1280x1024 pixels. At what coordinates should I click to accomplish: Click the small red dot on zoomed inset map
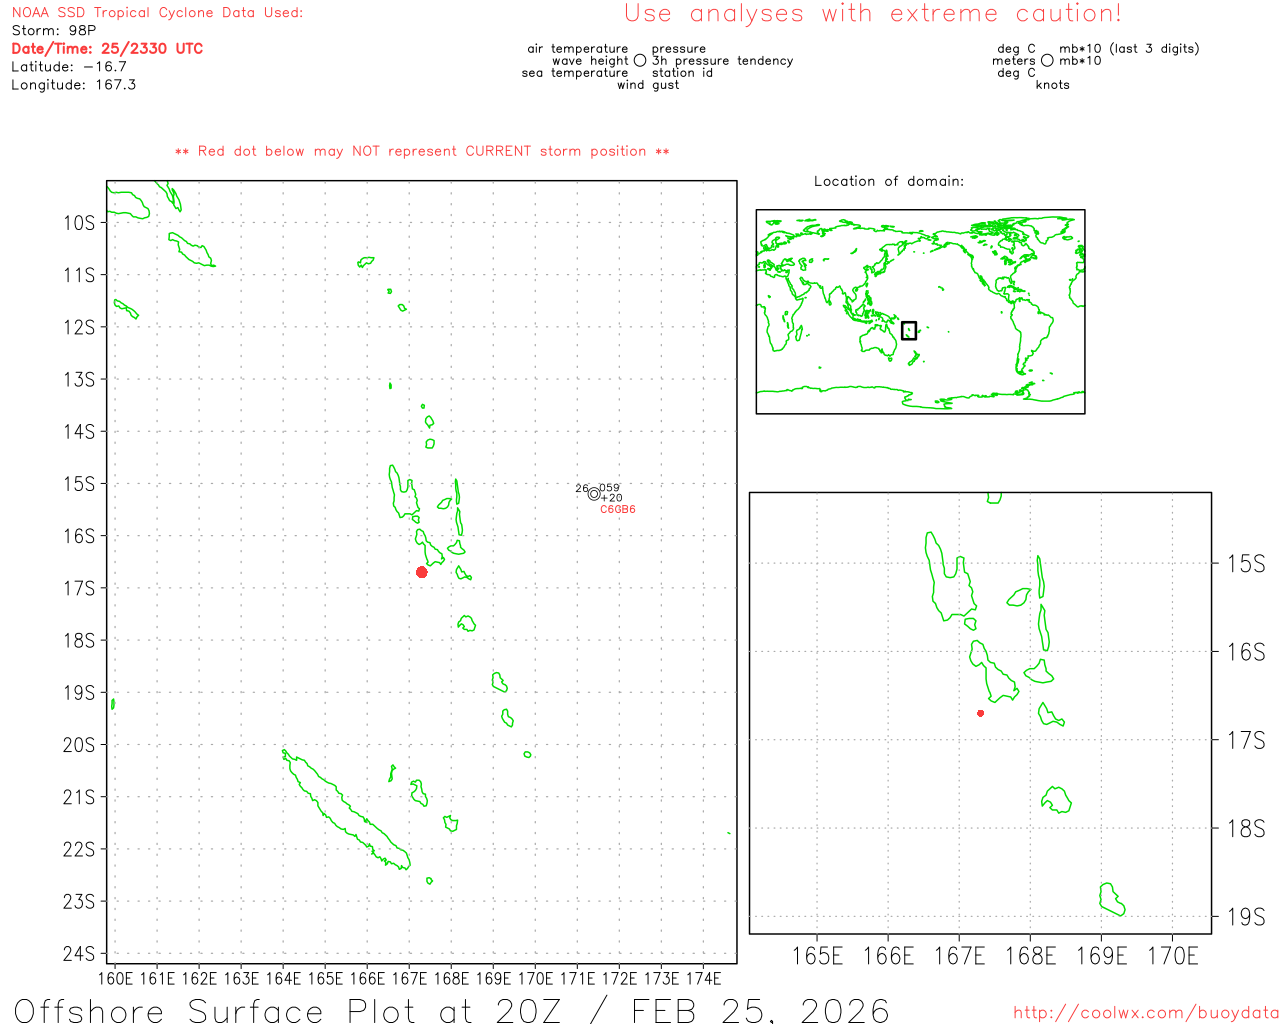[980, 713]
